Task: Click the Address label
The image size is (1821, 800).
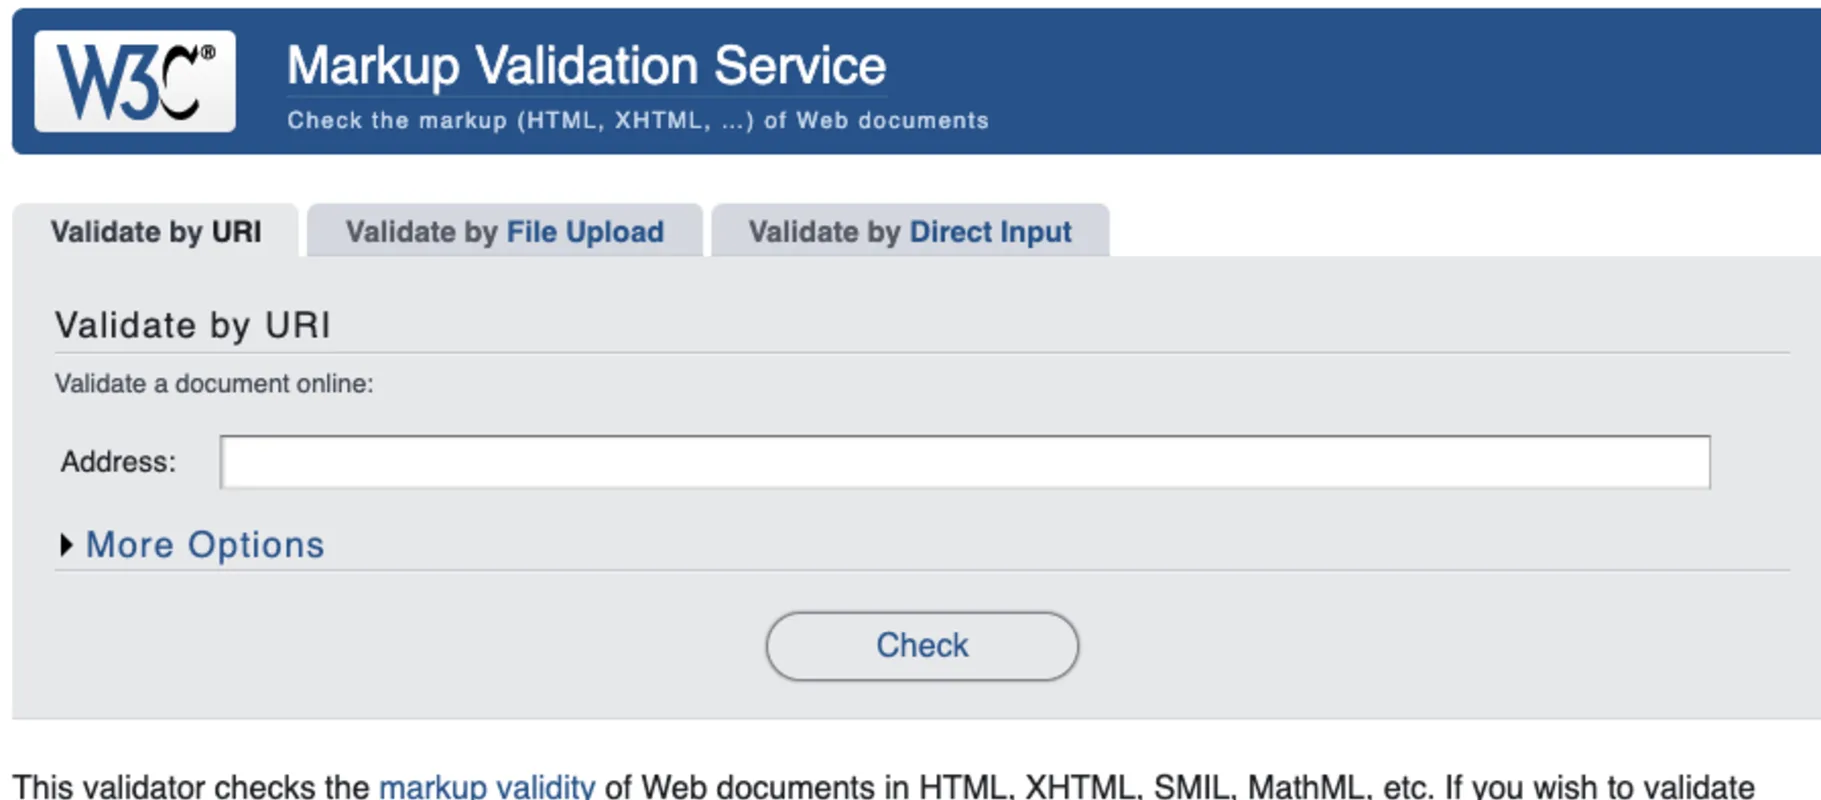Action: (118, 462)
